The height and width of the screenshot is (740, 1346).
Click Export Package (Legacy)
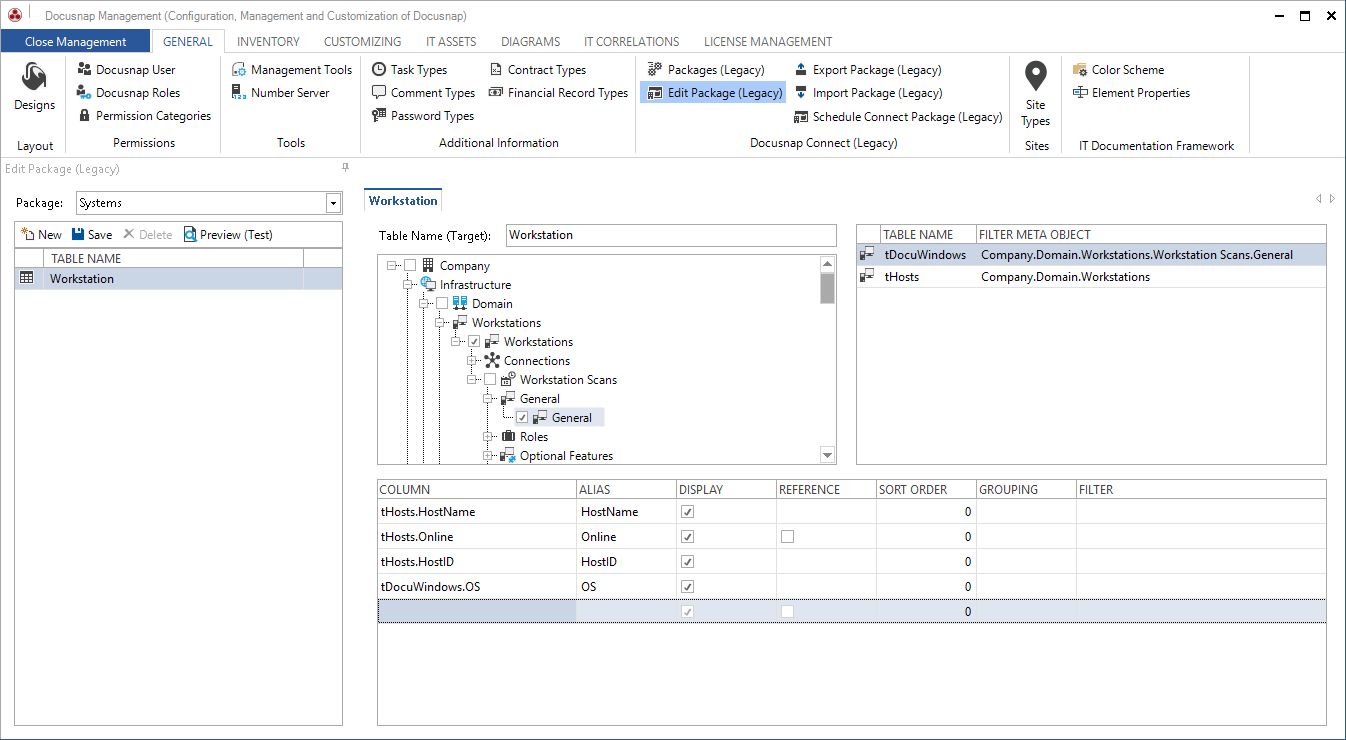tap(868, 70)
